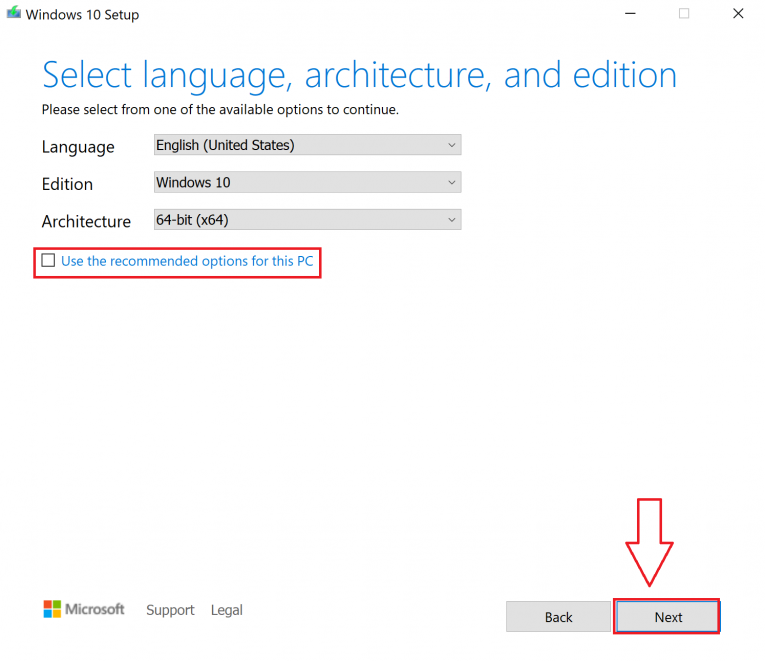This screenshot has width=765, height=661.
Task: Click the Language field label
Action: tap(78, 147)
